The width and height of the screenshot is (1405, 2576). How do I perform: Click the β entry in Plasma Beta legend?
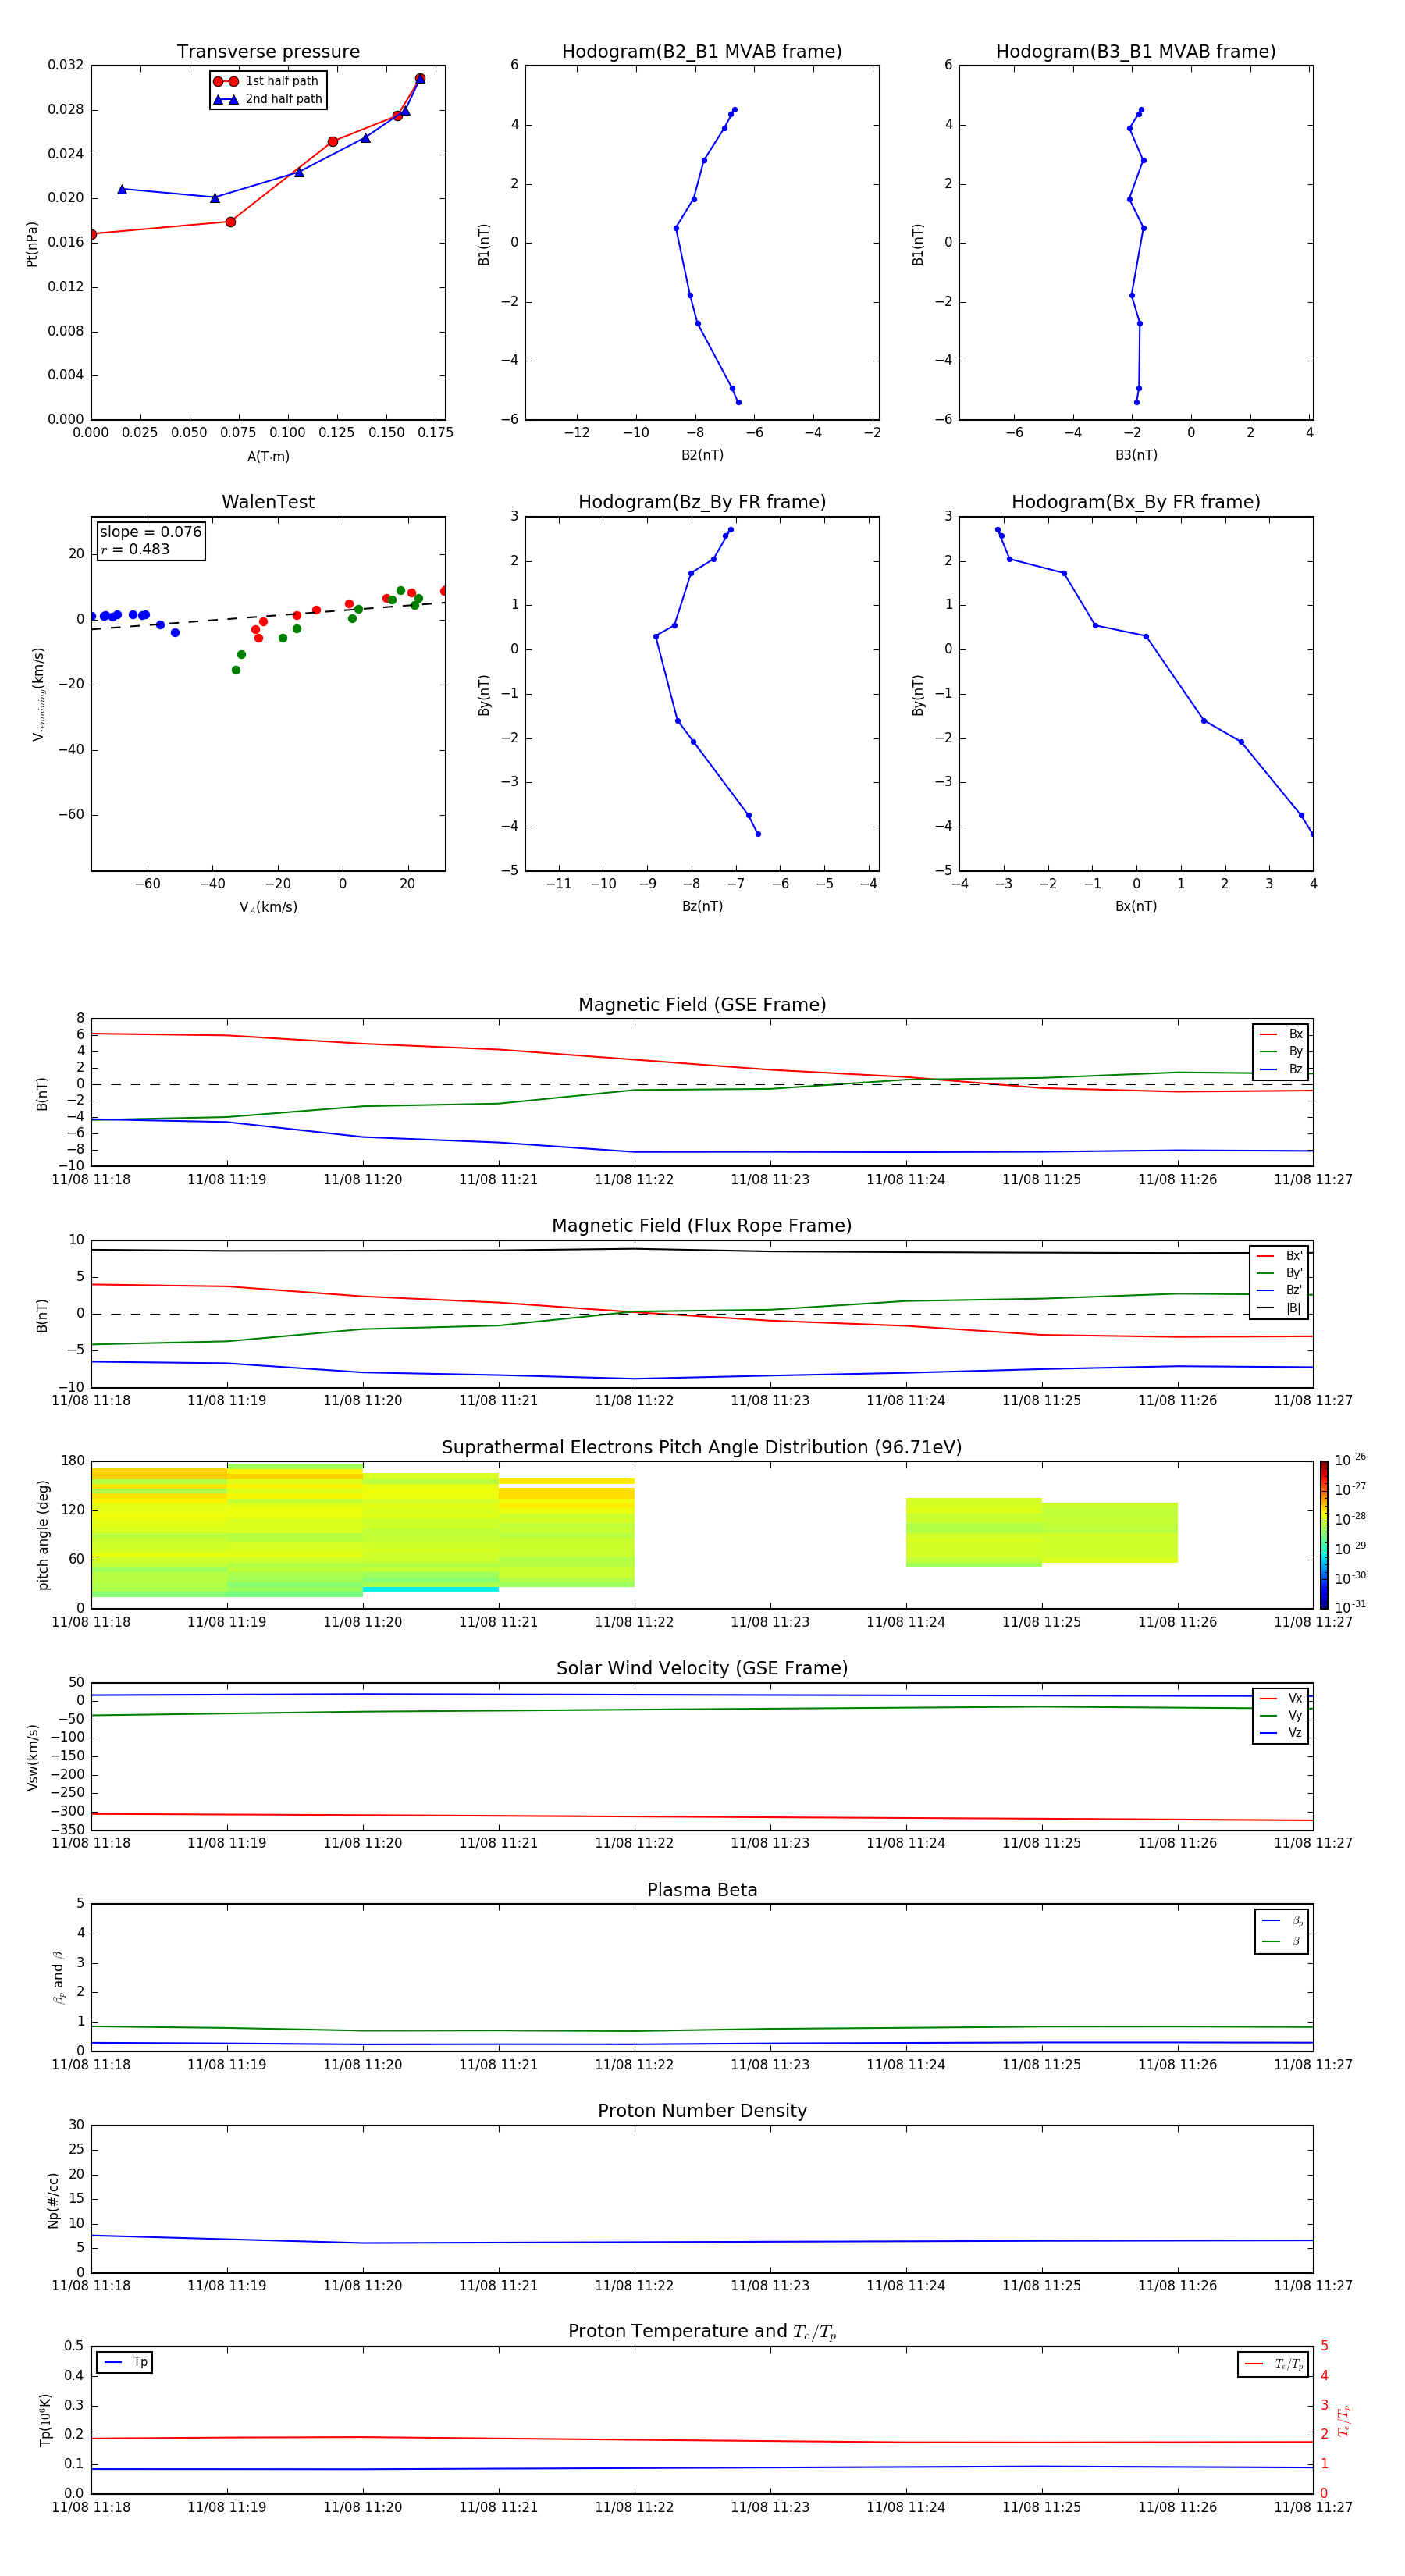coord(1282,1941)
